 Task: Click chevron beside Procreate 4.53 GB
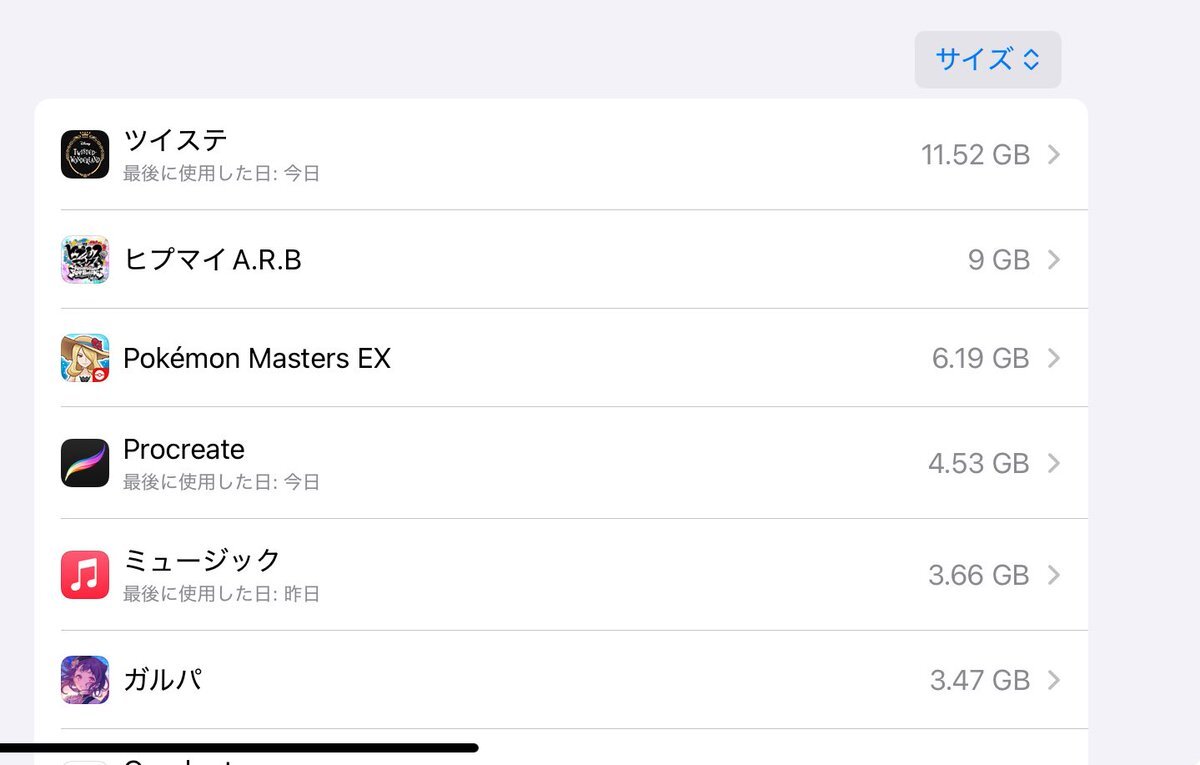(1053, 463)
